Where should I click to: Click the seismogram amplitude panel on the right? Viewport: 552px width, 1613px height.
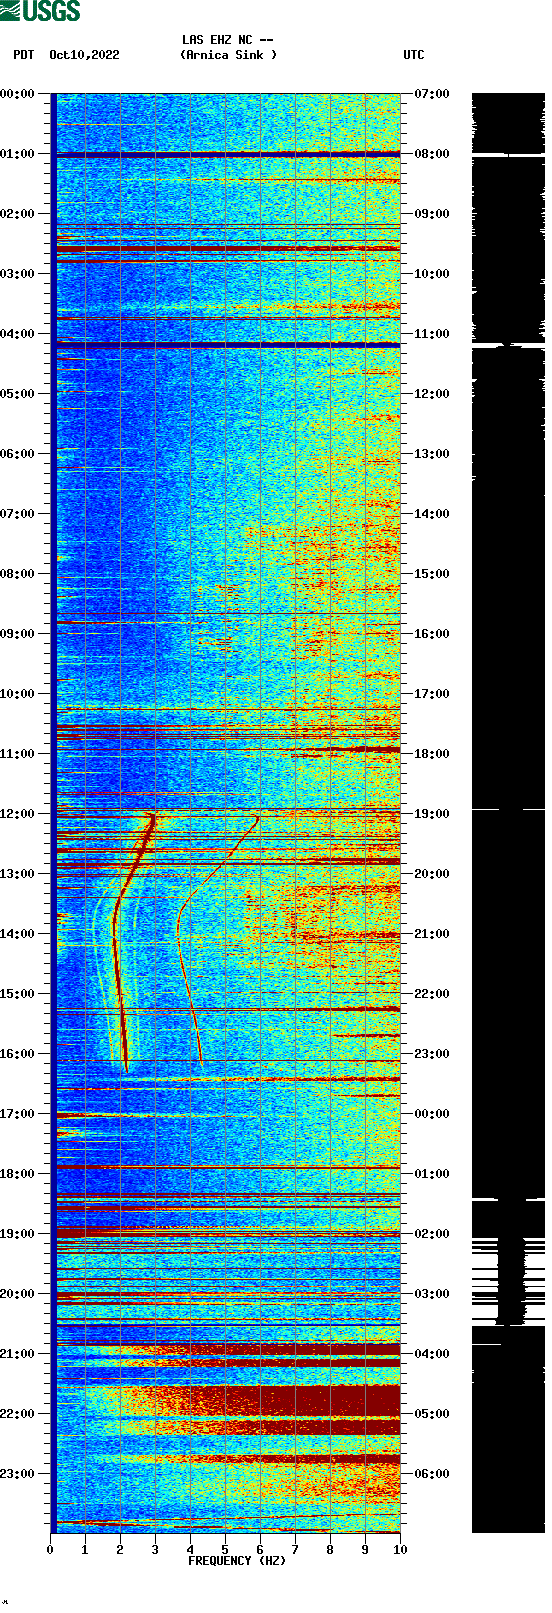508,812
